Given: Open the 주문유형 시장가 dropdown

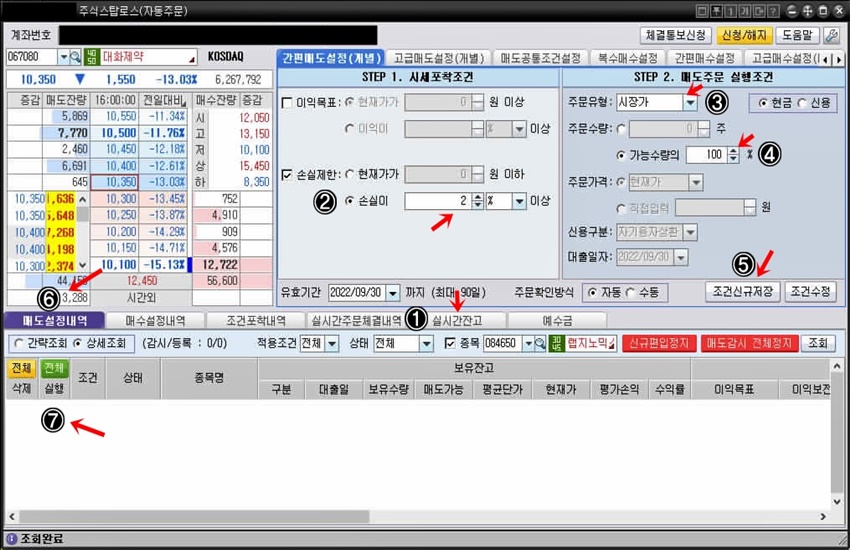Looking at the screenshot, I should click(690, 102).
